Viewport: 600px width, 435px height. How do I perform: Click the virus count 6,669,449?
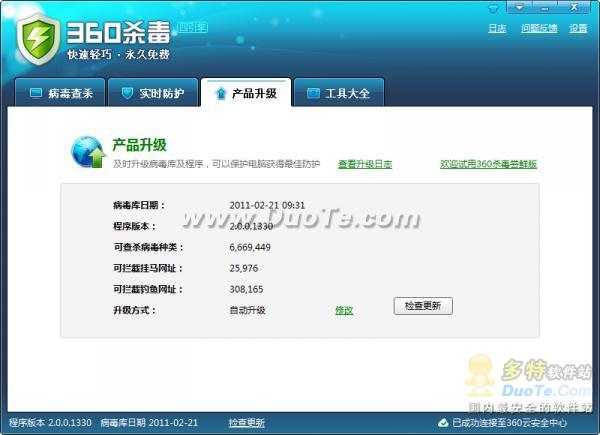[250, 247]
